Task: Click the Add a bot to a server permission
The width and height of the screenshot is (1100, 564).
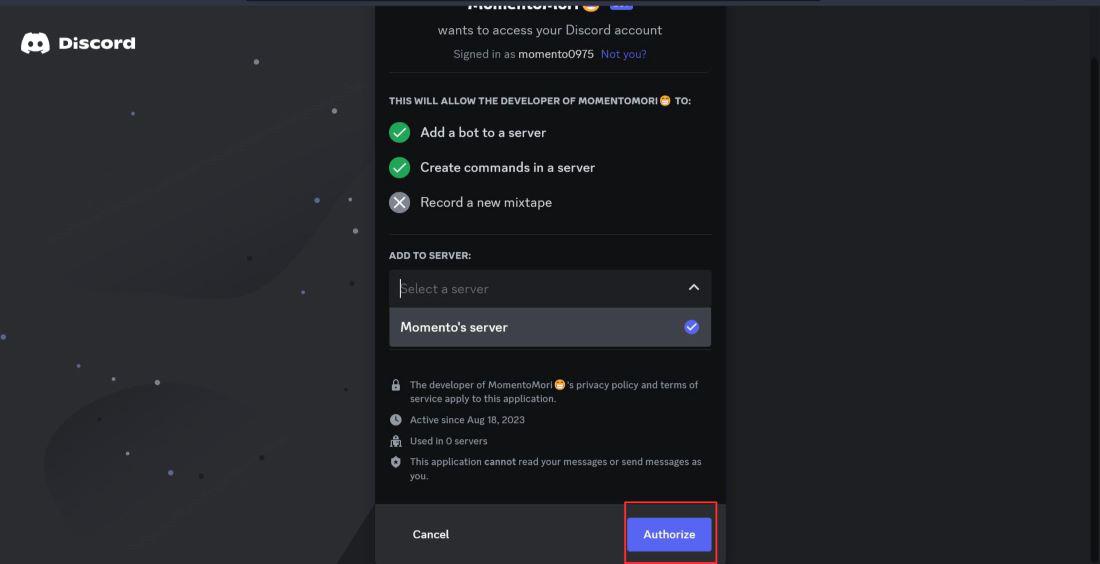Action: coord(483,132)
